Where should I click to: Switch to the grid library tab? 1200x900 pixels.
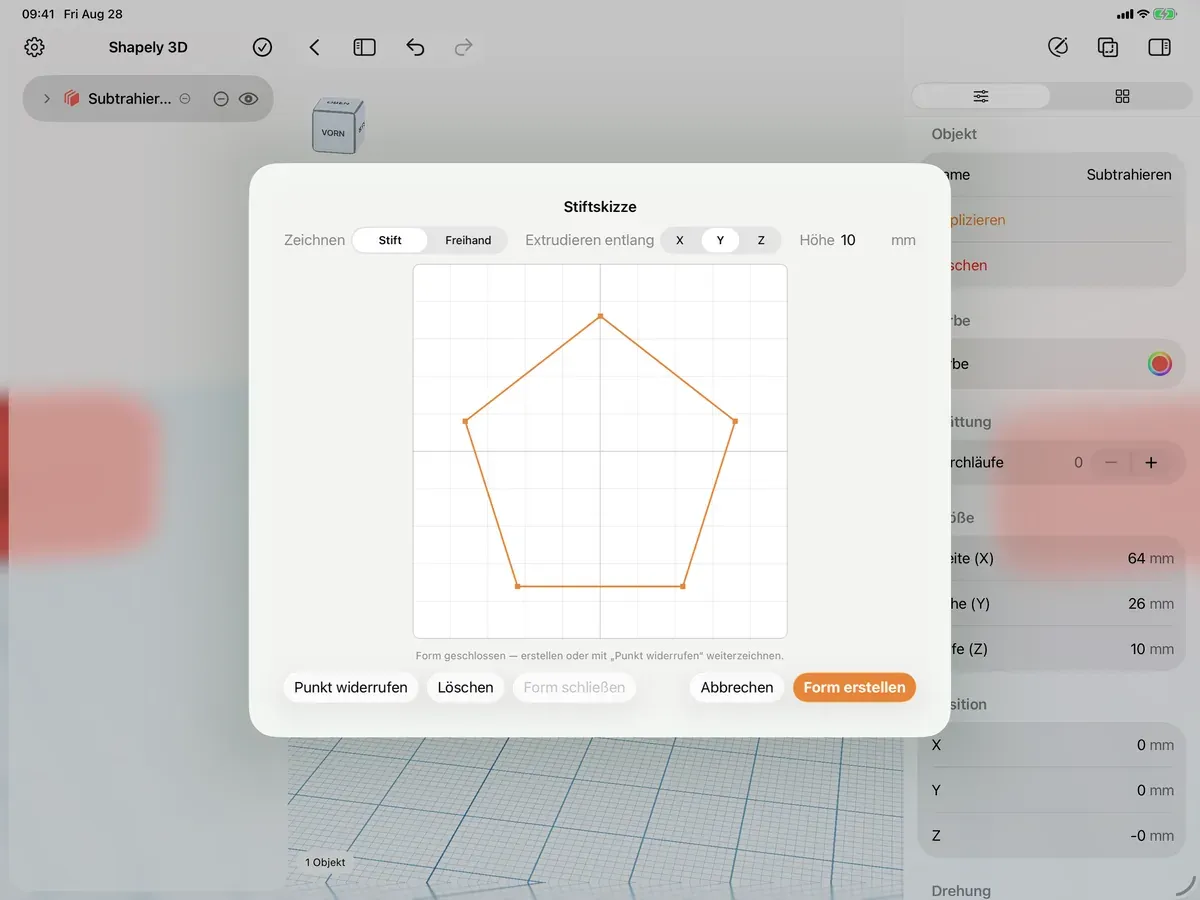coord(1122,96)
